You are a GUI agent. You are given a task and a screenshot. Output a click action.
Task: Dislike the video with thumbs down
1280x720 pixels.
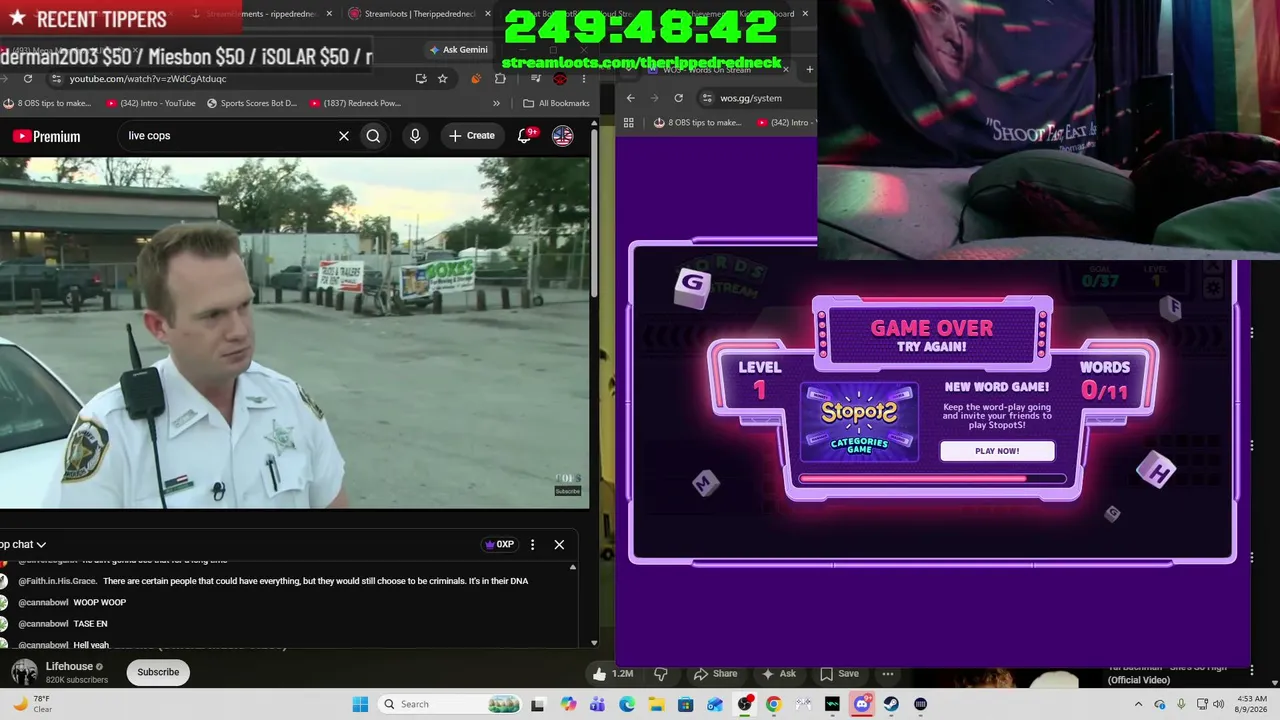click(660, 674)
